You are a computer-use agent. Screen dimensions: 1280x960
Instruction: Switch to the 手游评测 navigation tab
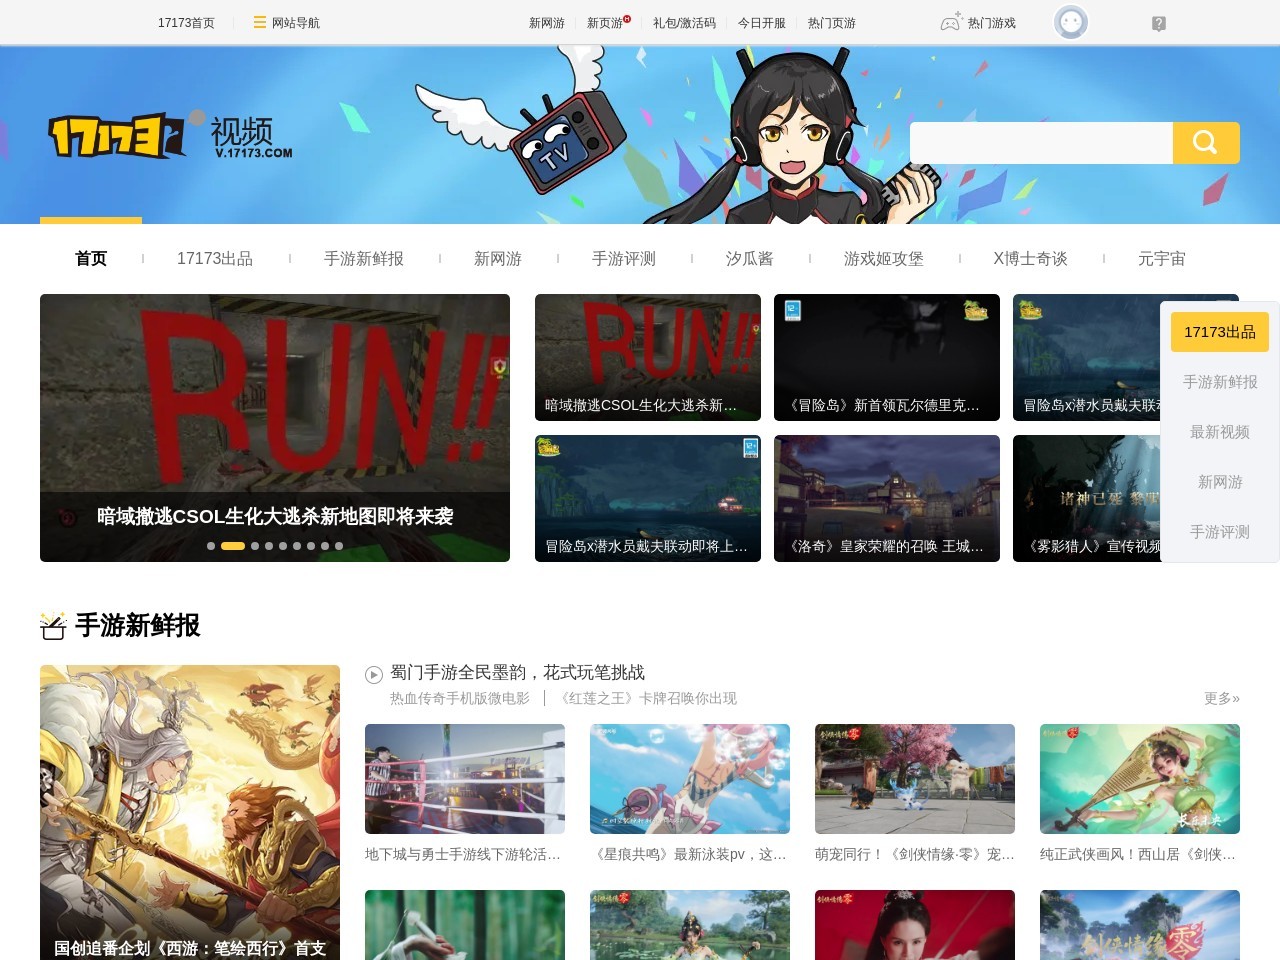(623, 259)
